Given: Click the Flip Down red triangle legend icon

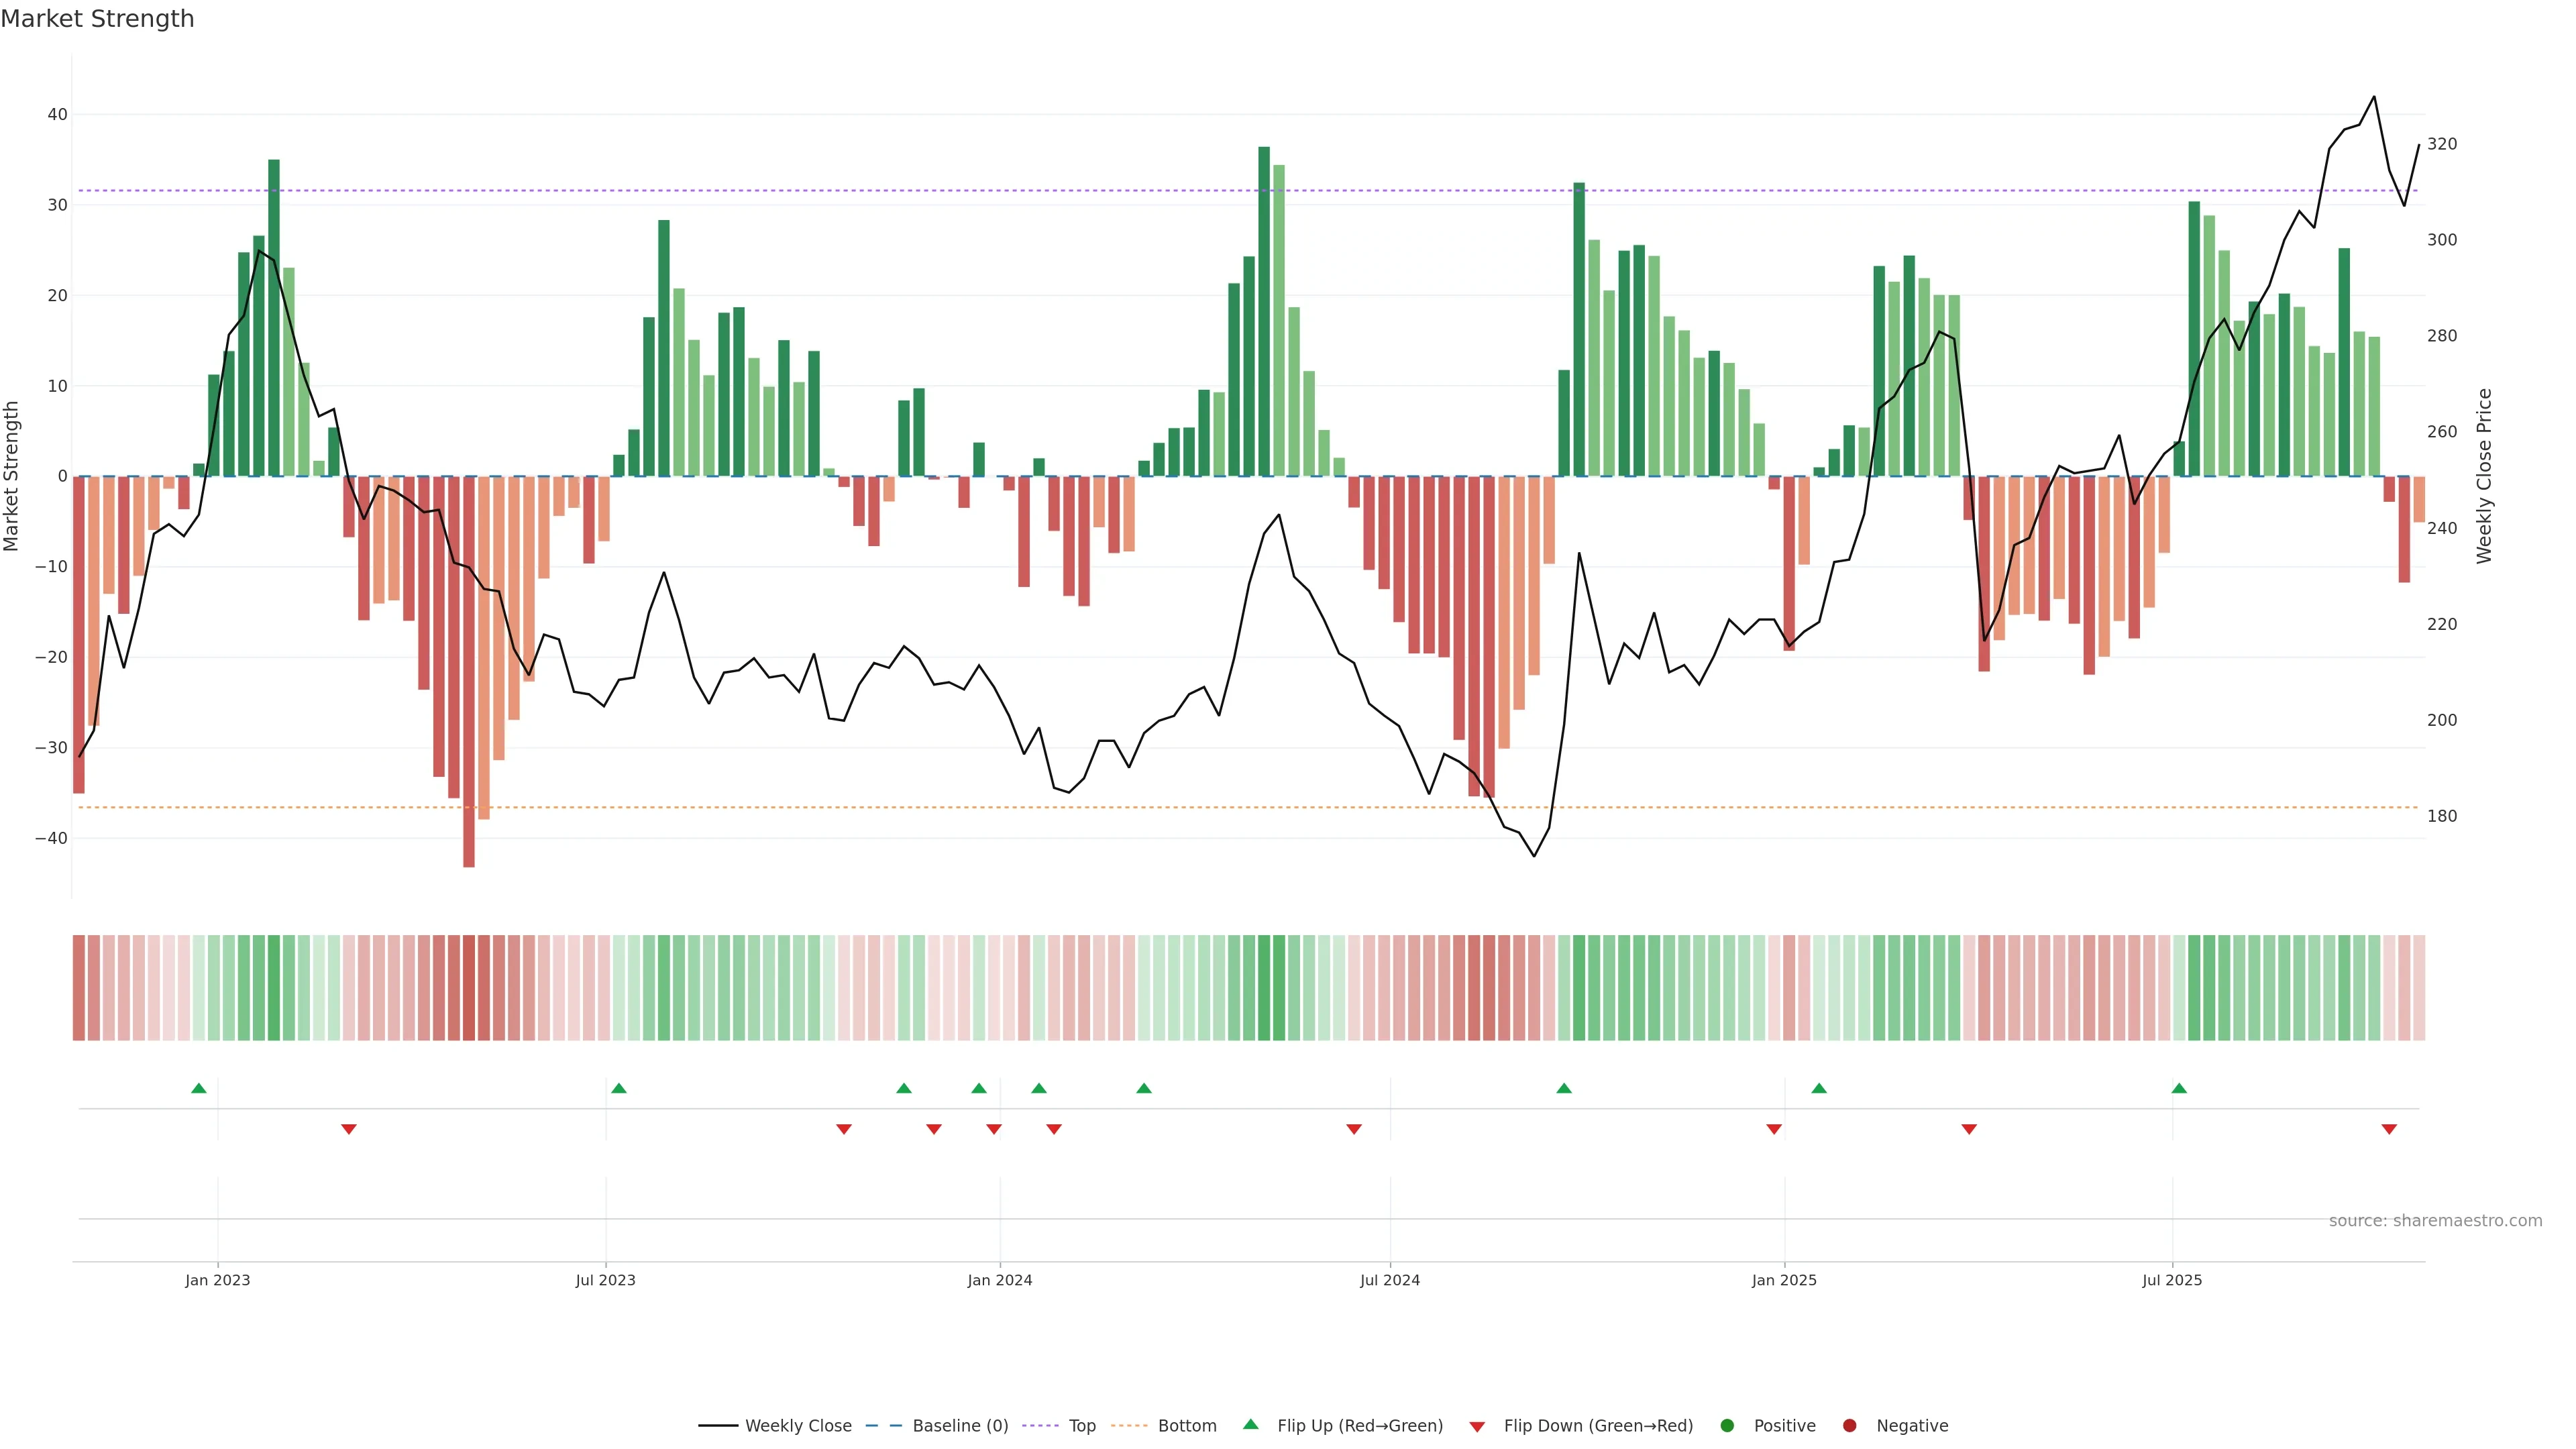Looking at the screenshot, I should [x=1477, y=1427].
